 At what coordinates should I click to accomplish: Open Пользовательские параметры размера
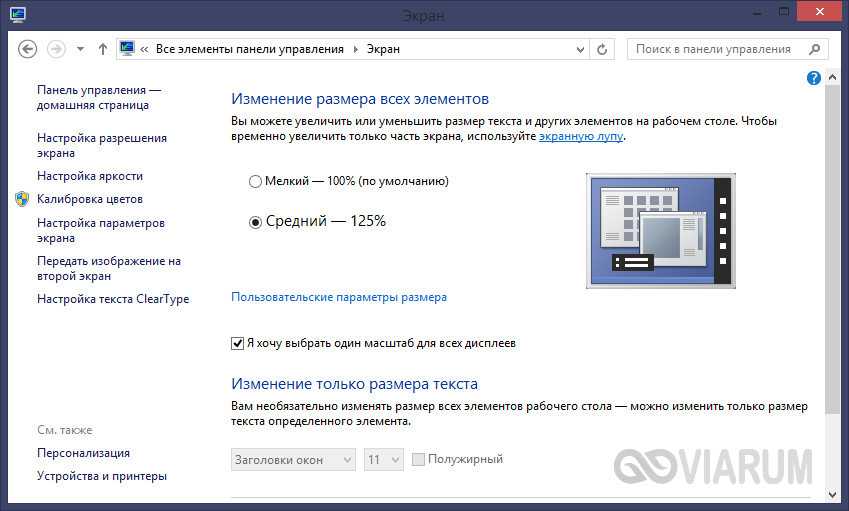339,297
